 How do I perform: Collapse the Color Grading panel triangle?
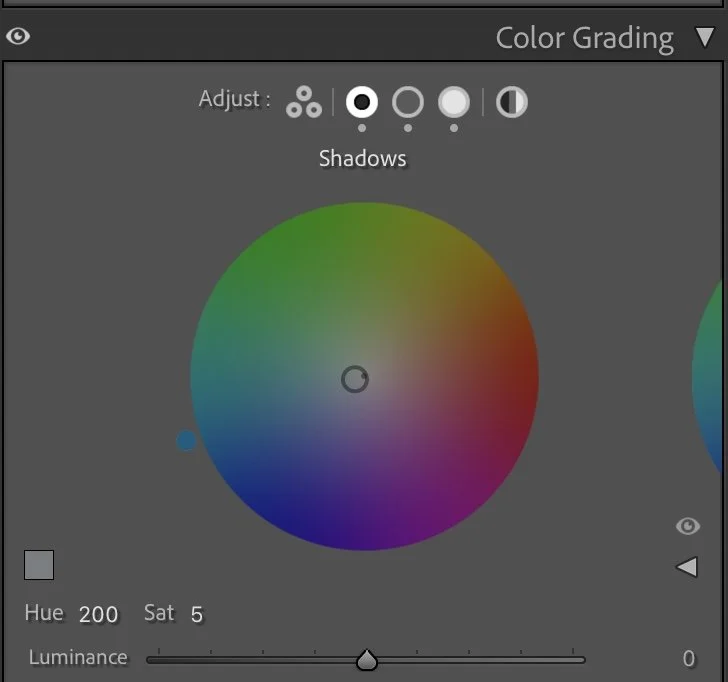tap(705, 37)
